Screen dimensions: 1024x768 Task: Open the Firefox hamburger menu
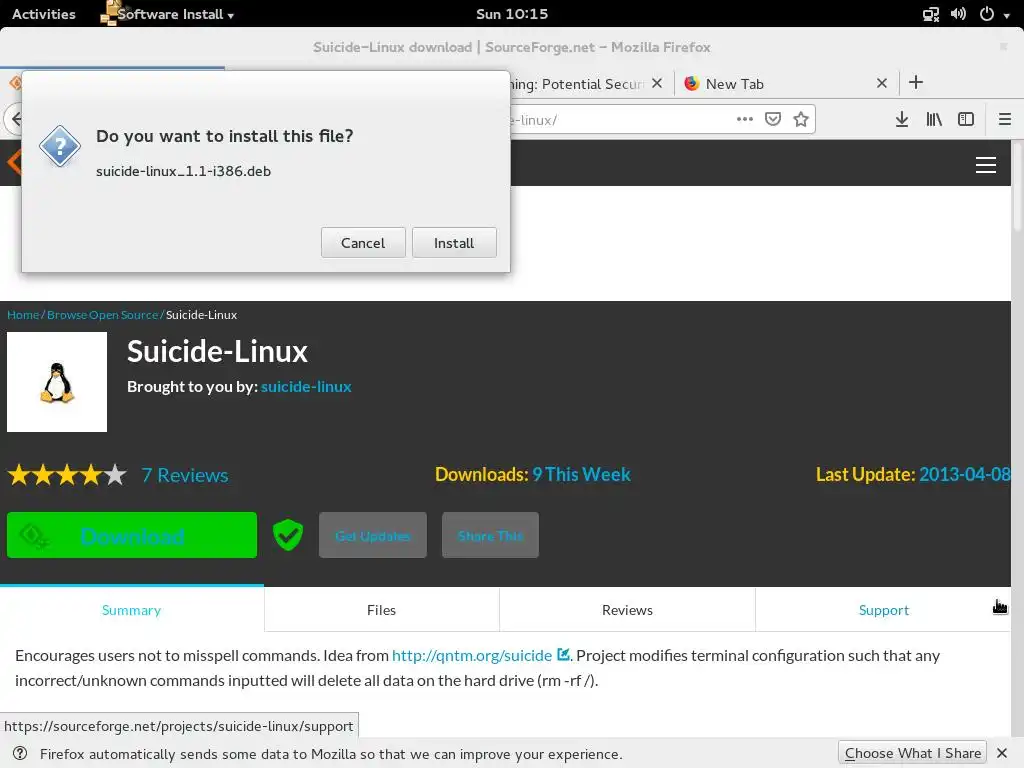point(1004,119)
